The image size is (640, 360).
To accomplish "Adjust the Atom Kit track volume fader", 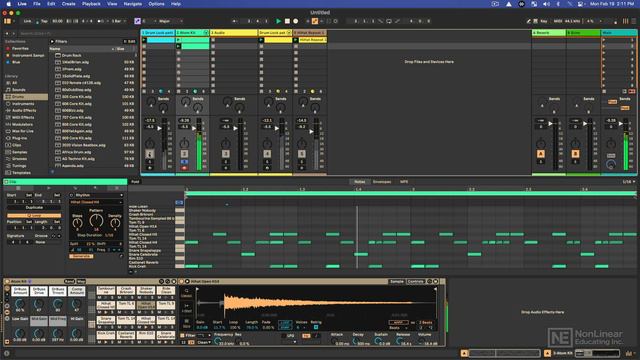I will pyautogui.click(x=193, y=128).
